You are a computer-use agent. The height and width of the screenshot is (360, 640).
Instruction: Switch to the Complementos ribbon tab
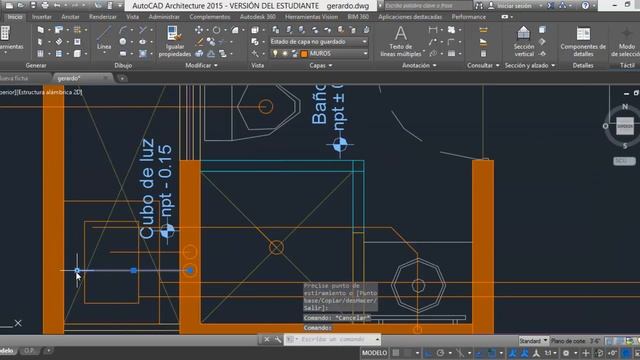pyautogui.click(x=210, y=17)
